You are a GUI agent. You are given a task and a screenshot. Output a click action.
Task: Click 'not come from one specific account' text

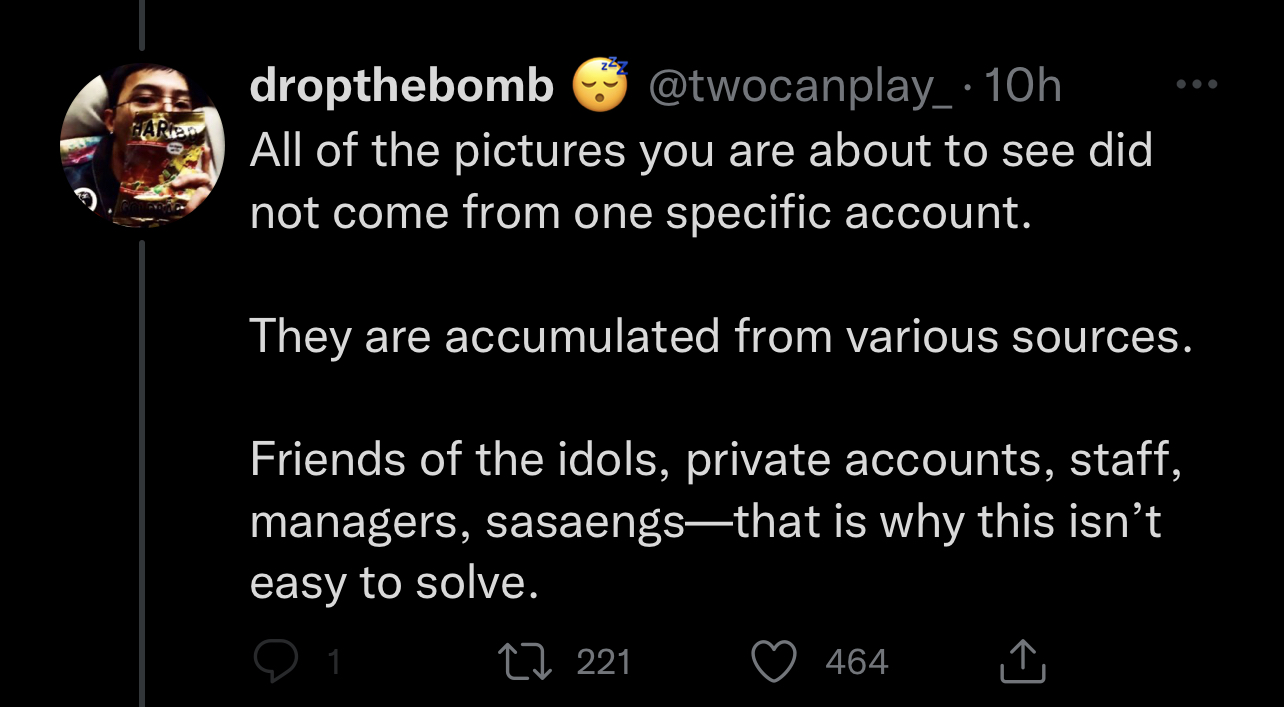pyautogui.click(x=640, y=212)
